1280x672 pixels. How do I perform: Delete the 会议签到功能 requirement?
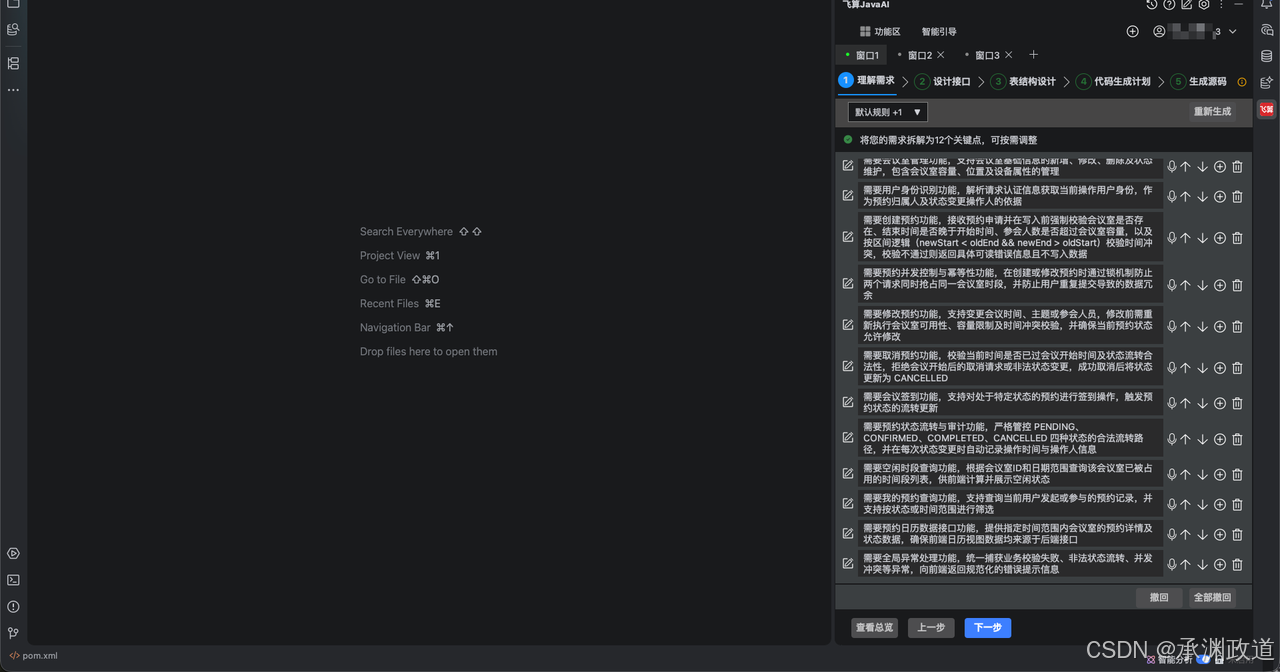point(1237,403)
